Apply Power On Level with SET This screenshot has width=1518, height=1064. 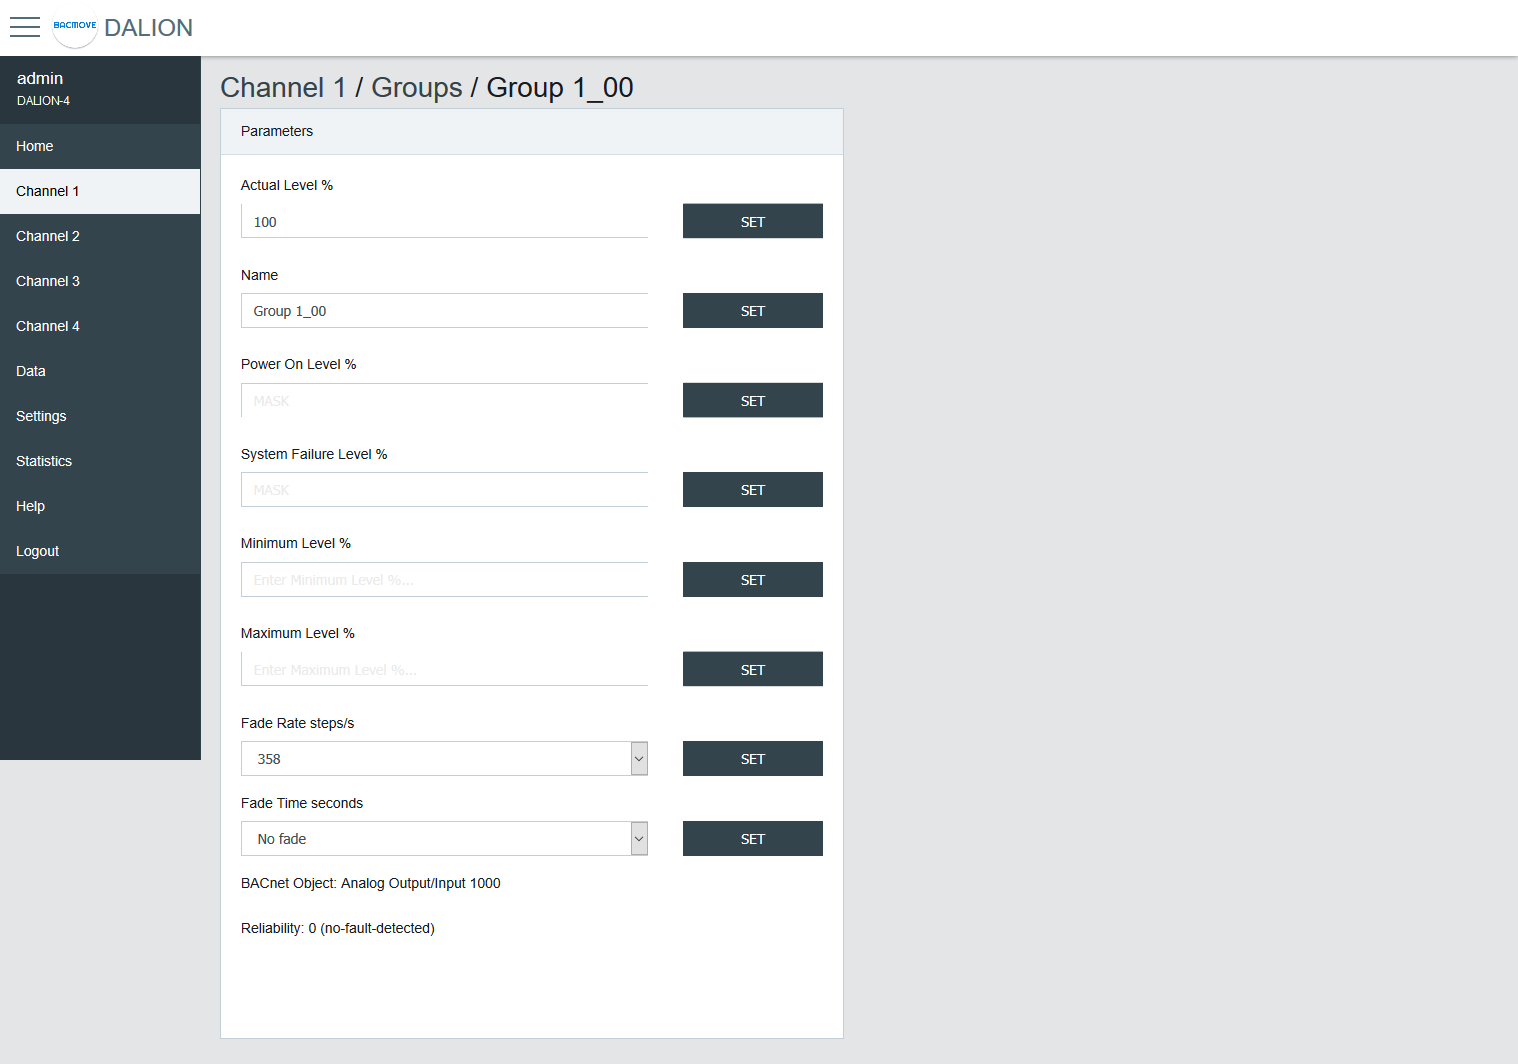[x=752, y=401]
